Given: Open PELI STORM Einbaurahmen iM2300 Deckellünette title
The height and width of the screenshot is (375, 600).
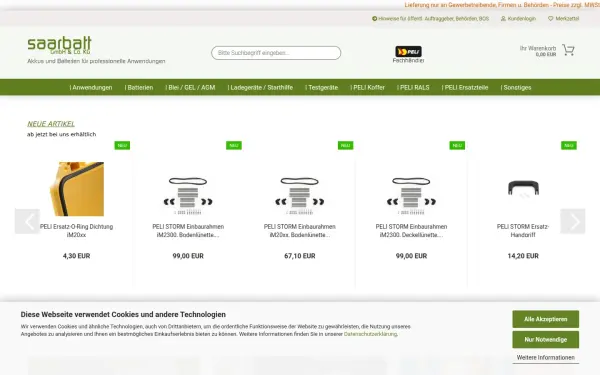Looking at the screenshot, I should (x=411, y=231).
